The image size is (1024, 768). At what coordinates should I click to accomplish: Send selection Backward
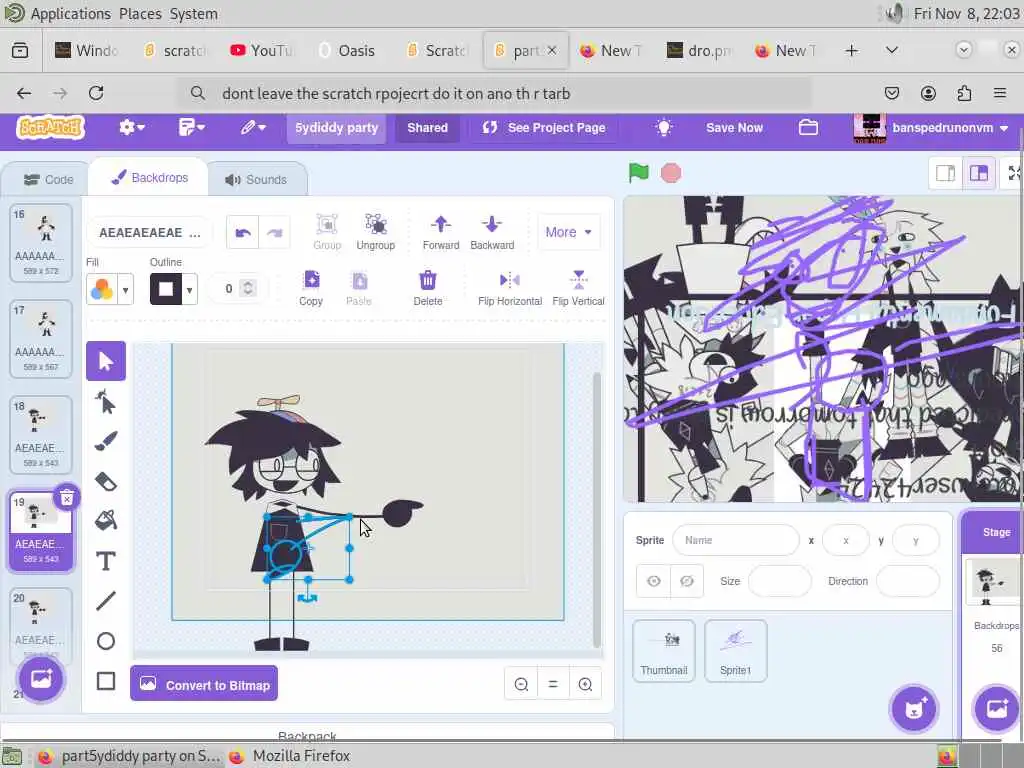pos(492,232)
